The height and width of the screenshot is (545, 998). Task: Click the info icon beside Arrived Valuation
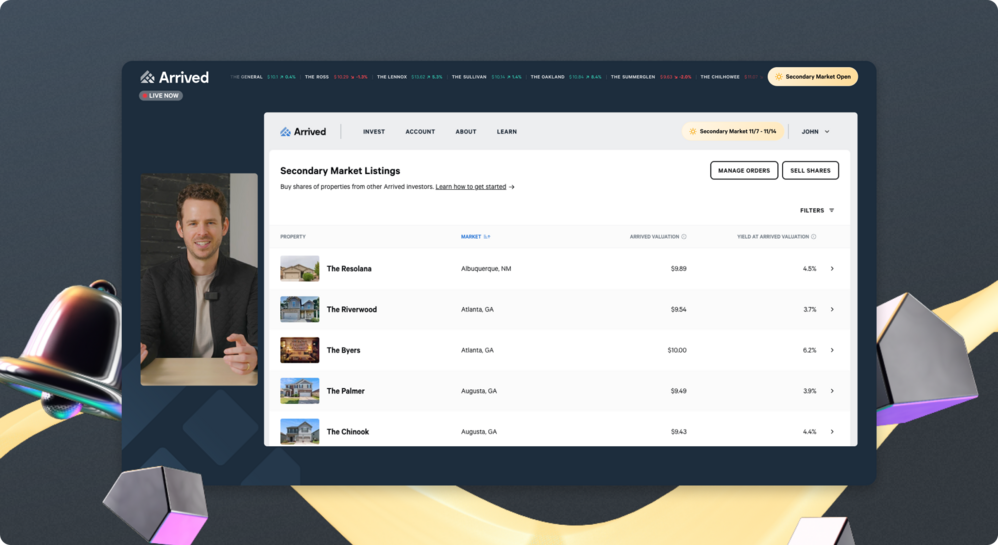pos(684,237)
